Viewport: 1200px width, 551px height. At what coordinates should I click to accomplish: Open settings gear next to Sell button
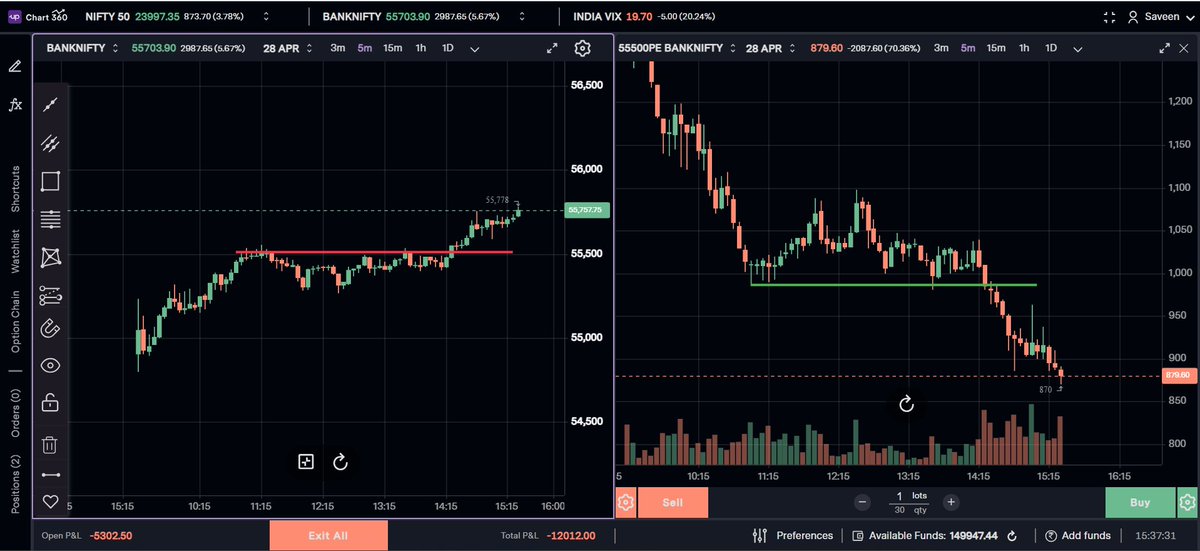(x=626, y=502)
